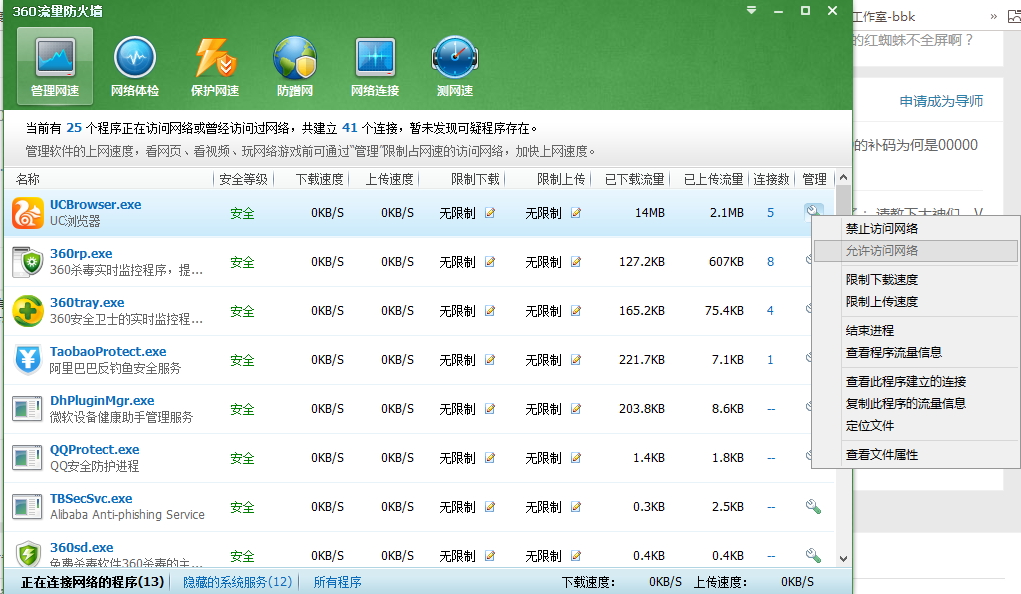Select the TaobaoProtect.exe process name
Screen dimensions: 1021x594
tap(108, 352)
